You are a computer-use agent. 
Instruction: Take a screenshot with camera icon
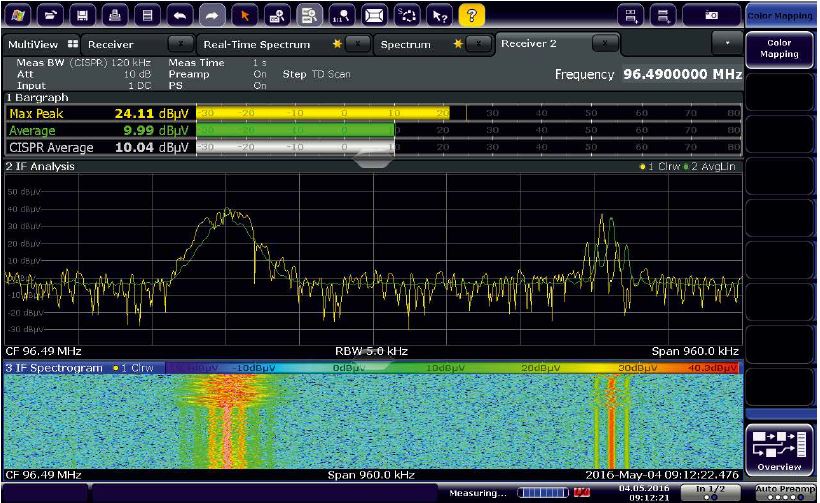pyautogui.click(x=711, y=15)
